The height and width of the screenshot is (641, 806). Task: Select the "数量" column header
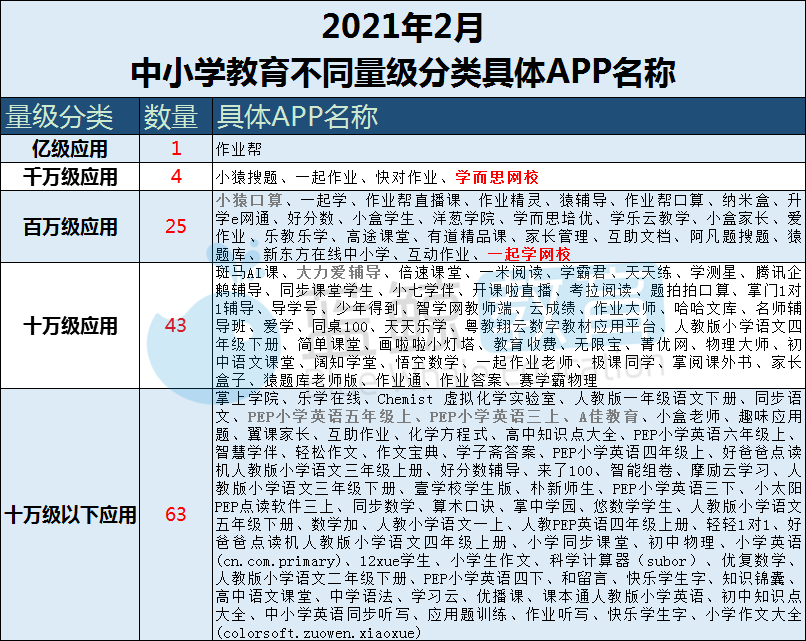click(x=171, y=117)
